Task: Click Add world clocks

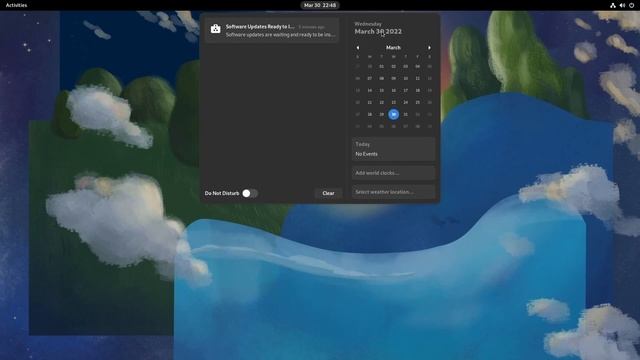Action: pyautogui.click(x=393, y=173)
